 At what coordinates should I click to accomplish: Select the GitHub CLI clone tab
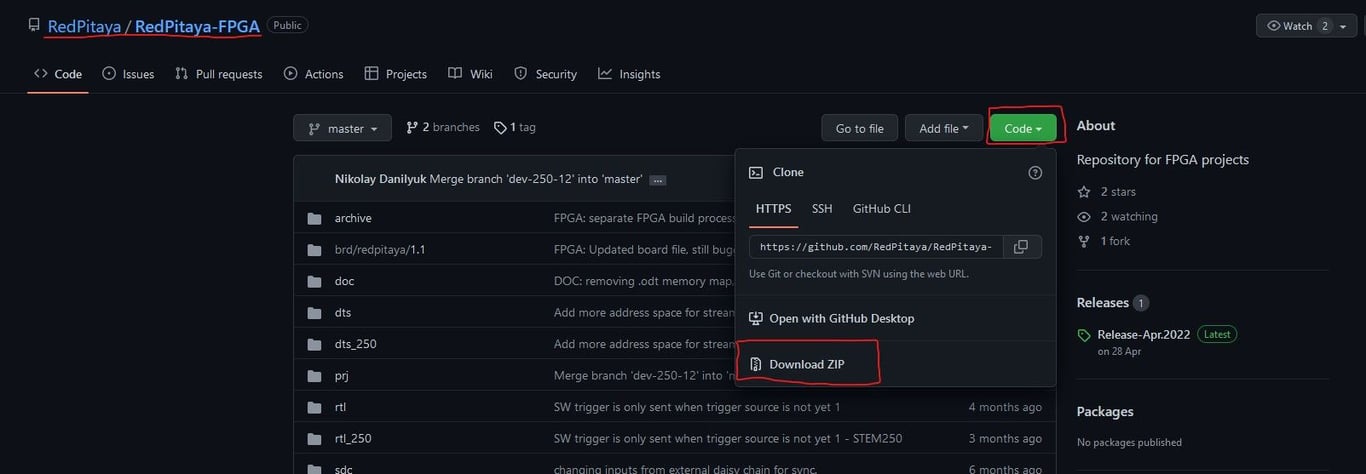tap(881, 209)
